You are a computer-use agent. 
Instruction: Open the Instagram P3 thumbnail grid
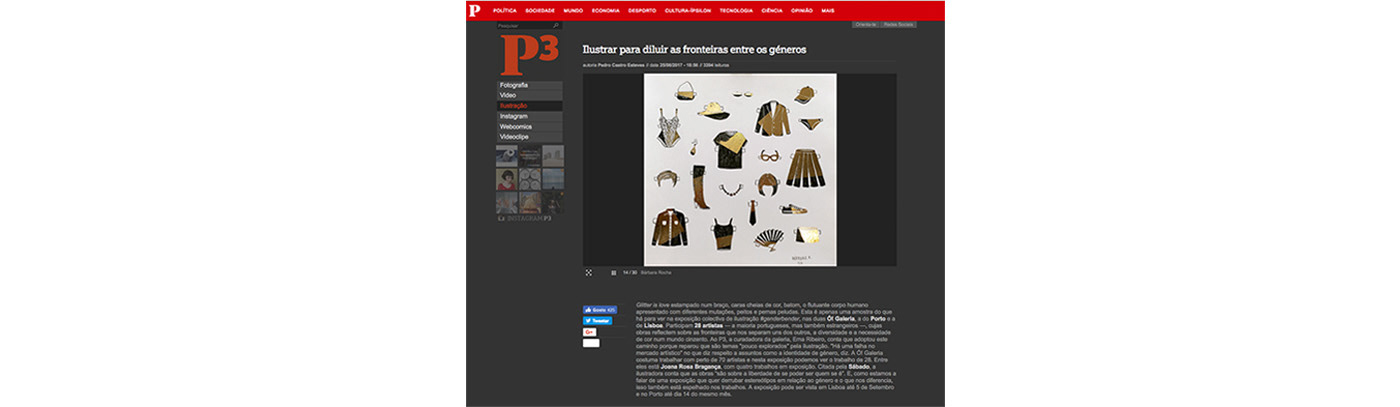530,179
